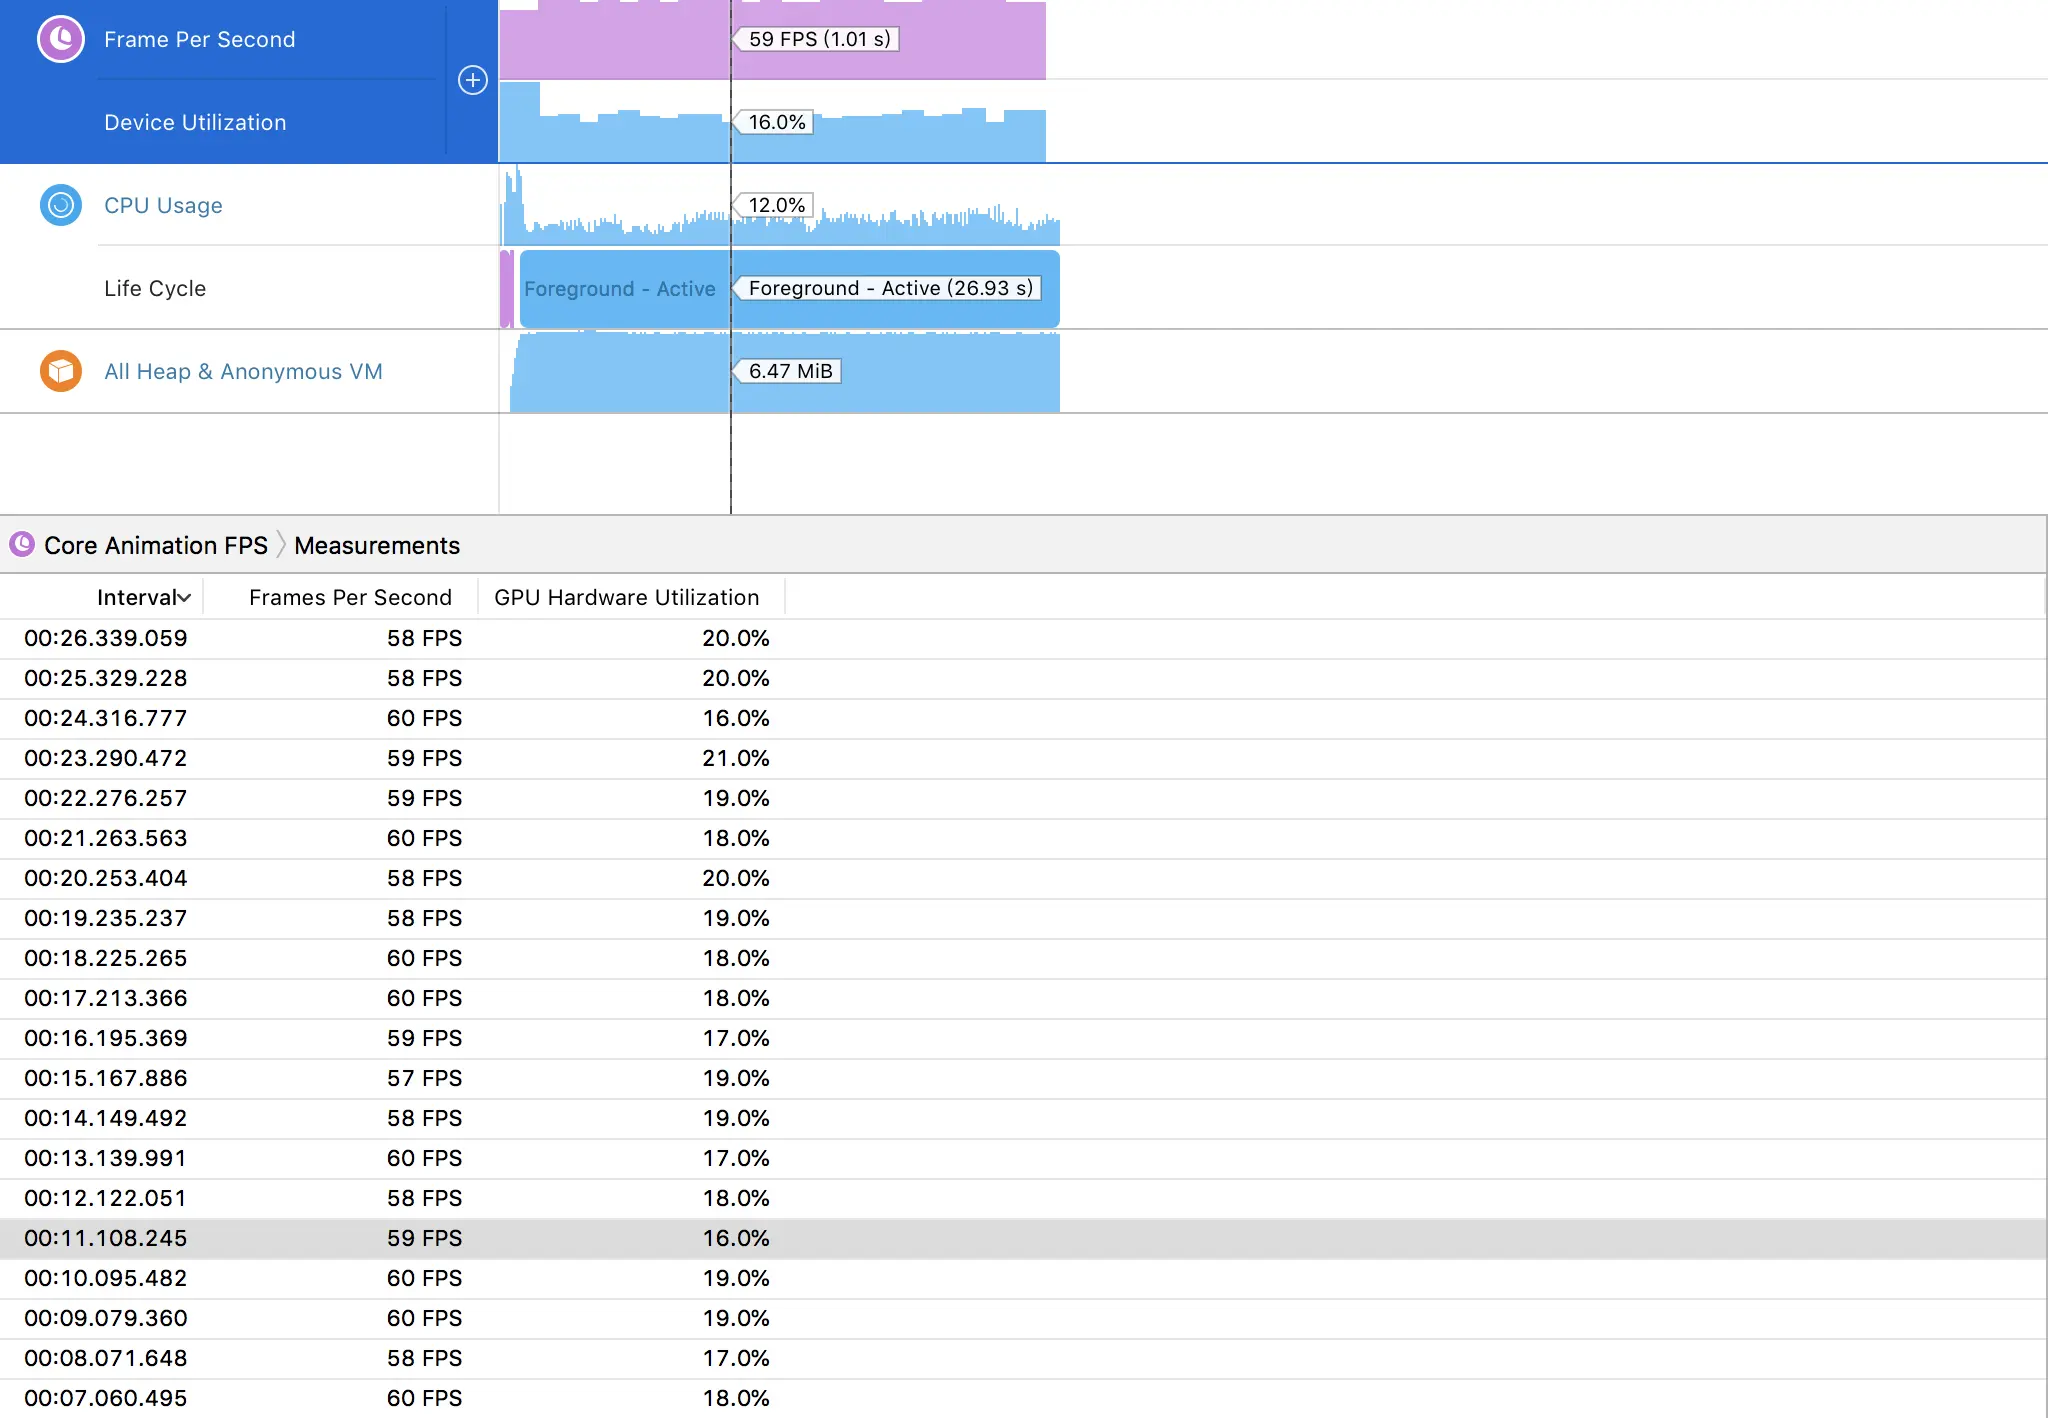2048x1418 pixels.
Task: Open the Core Animation FPS breadcrumb
Action: (x=156, y=545)
